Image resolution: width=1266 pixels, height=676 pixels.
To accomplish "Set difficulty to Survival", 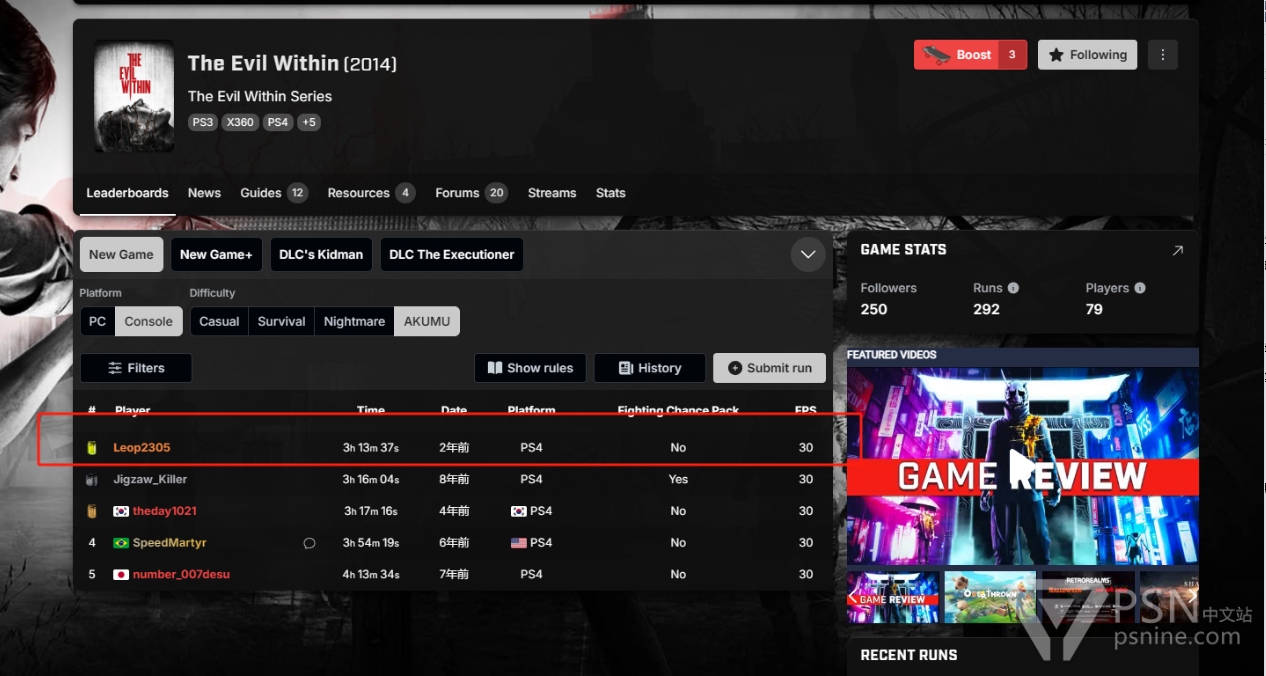I will (281, 321).
